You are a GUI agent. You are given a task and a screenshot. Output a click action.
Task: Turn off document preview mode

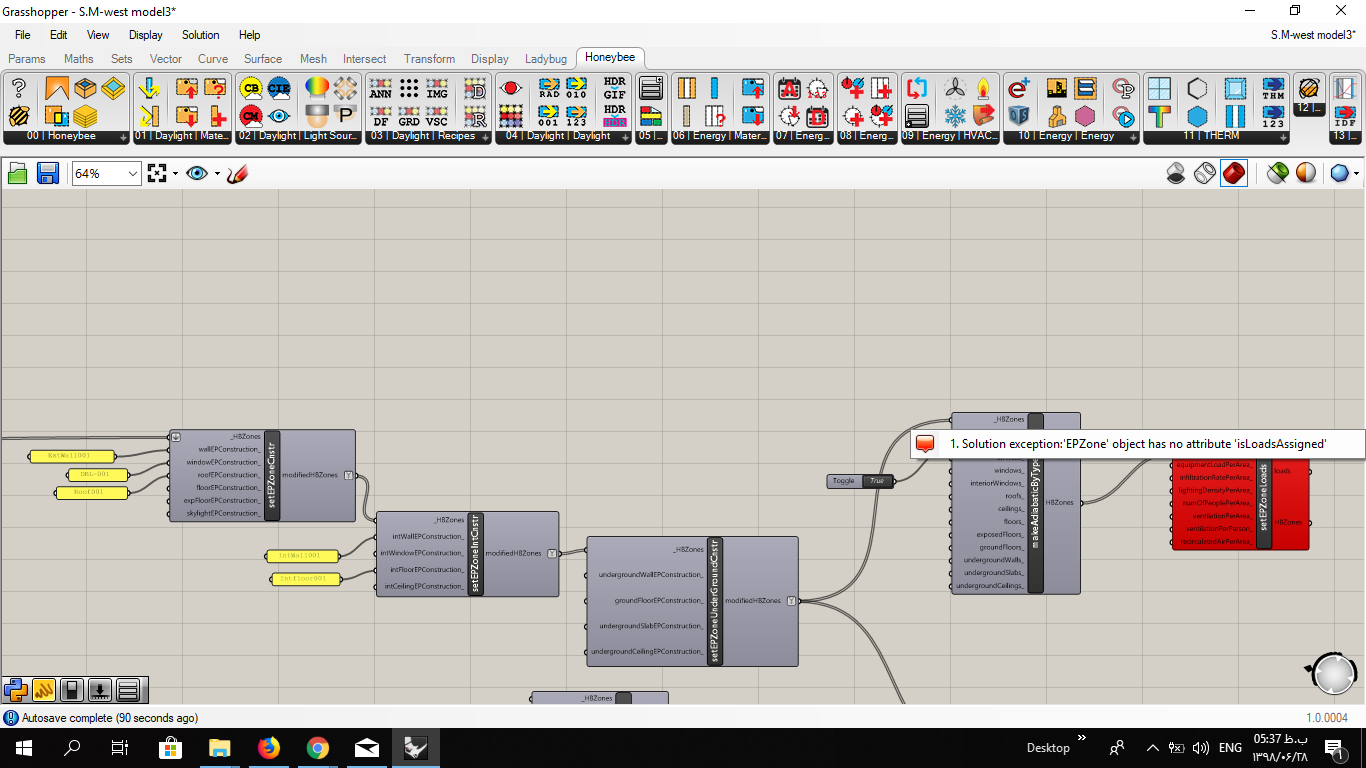click(1177, 173)
